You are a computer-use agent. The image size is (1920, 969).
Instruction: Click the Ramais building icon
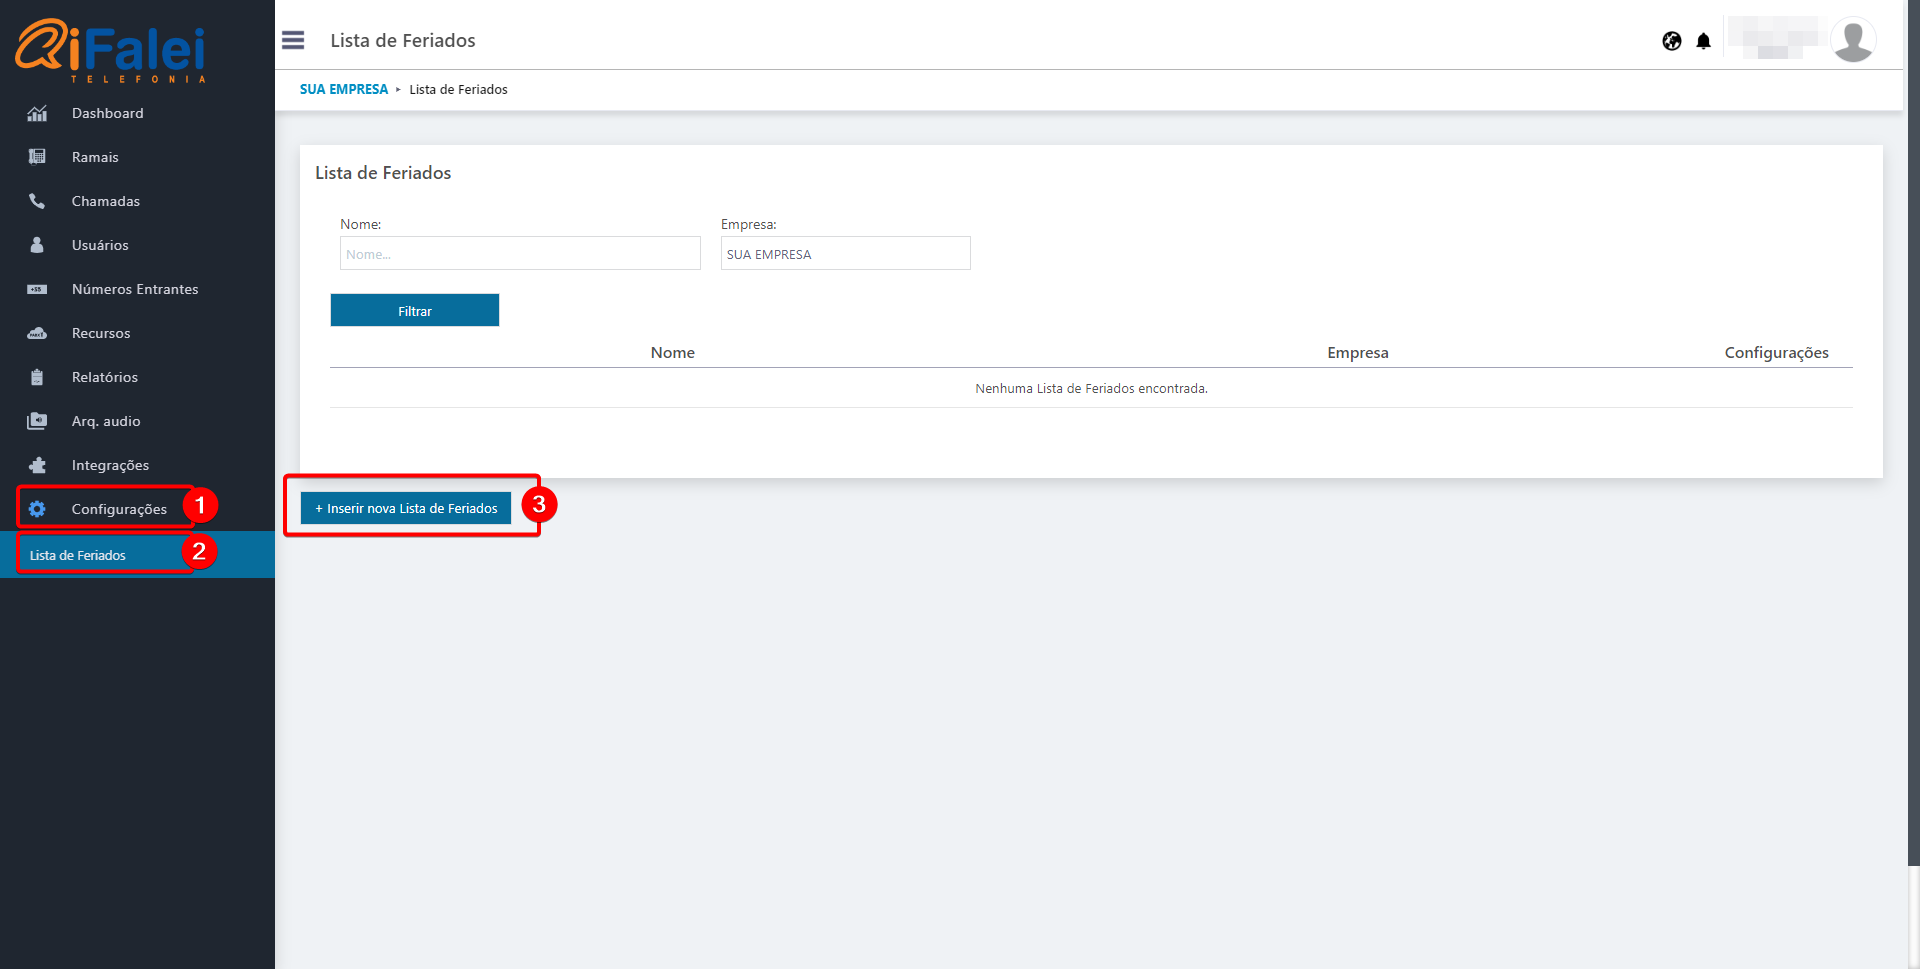click(37, 157)
